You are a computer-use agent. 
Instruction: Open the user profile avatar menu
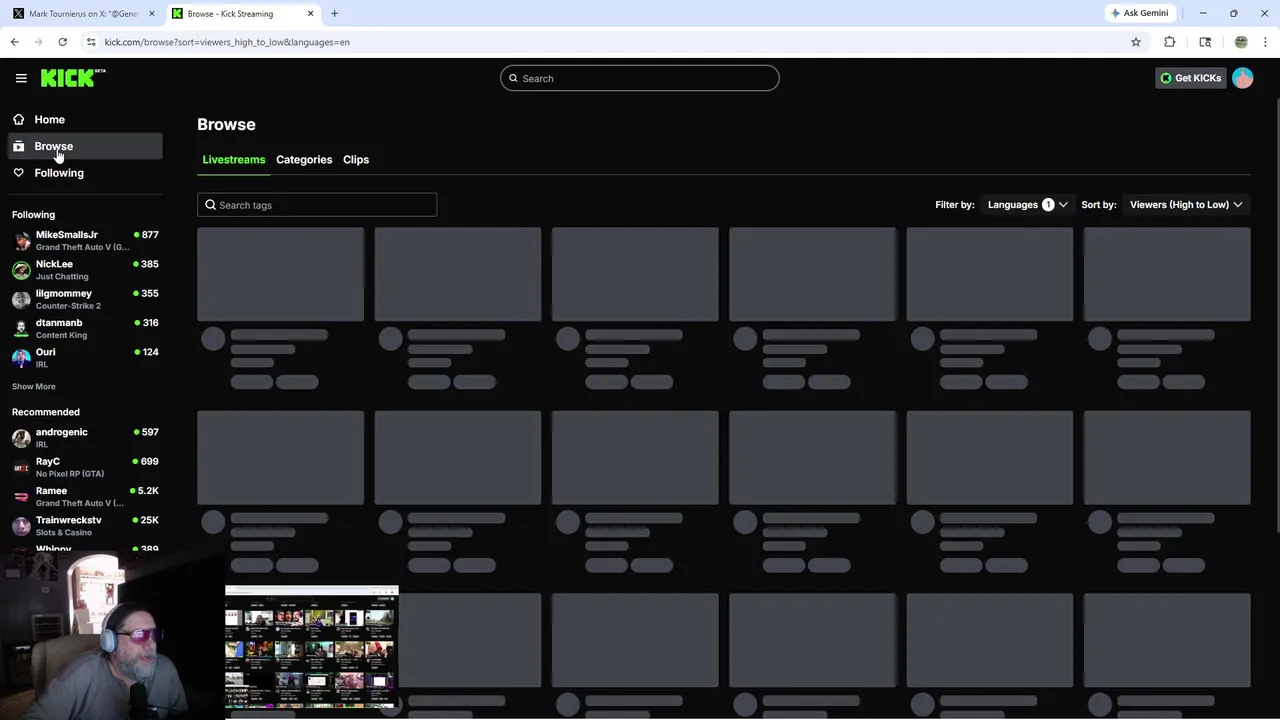coord(1243,78)
